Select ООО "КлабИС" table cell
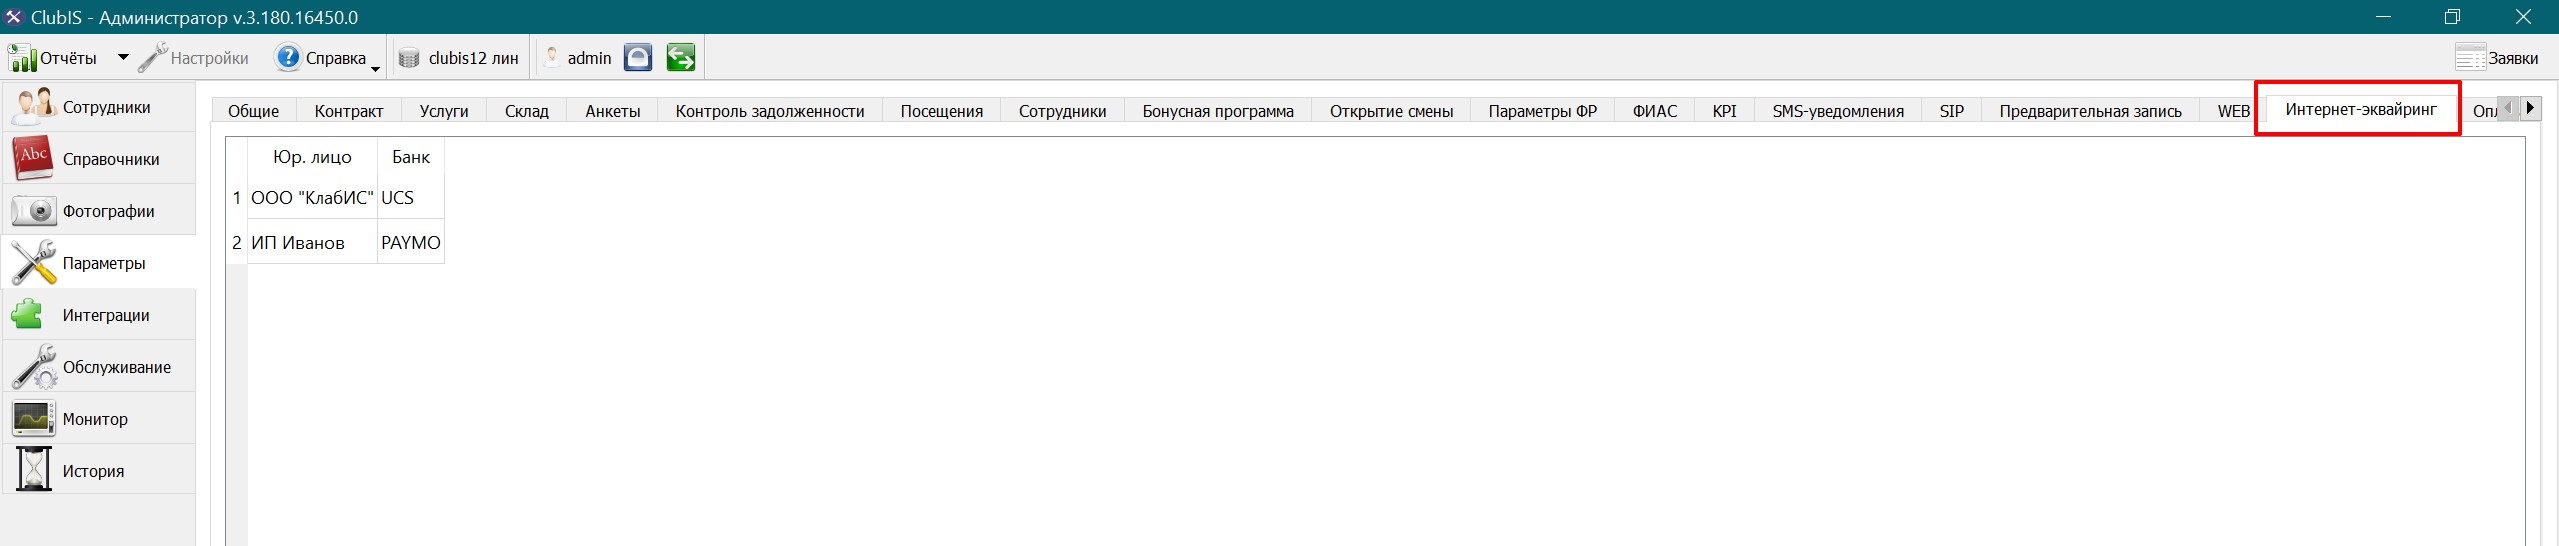 [312, 198]
